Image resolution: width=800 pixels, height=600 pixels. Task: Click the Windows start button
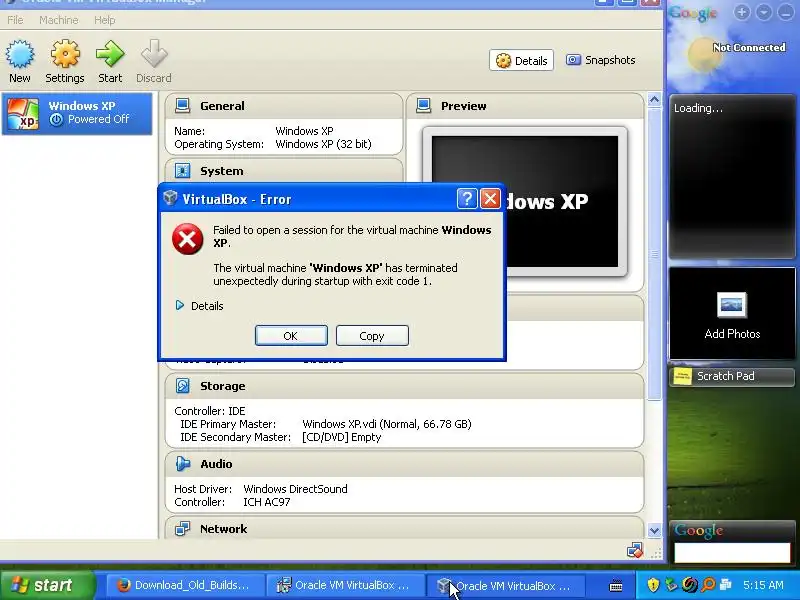[48, 585]
